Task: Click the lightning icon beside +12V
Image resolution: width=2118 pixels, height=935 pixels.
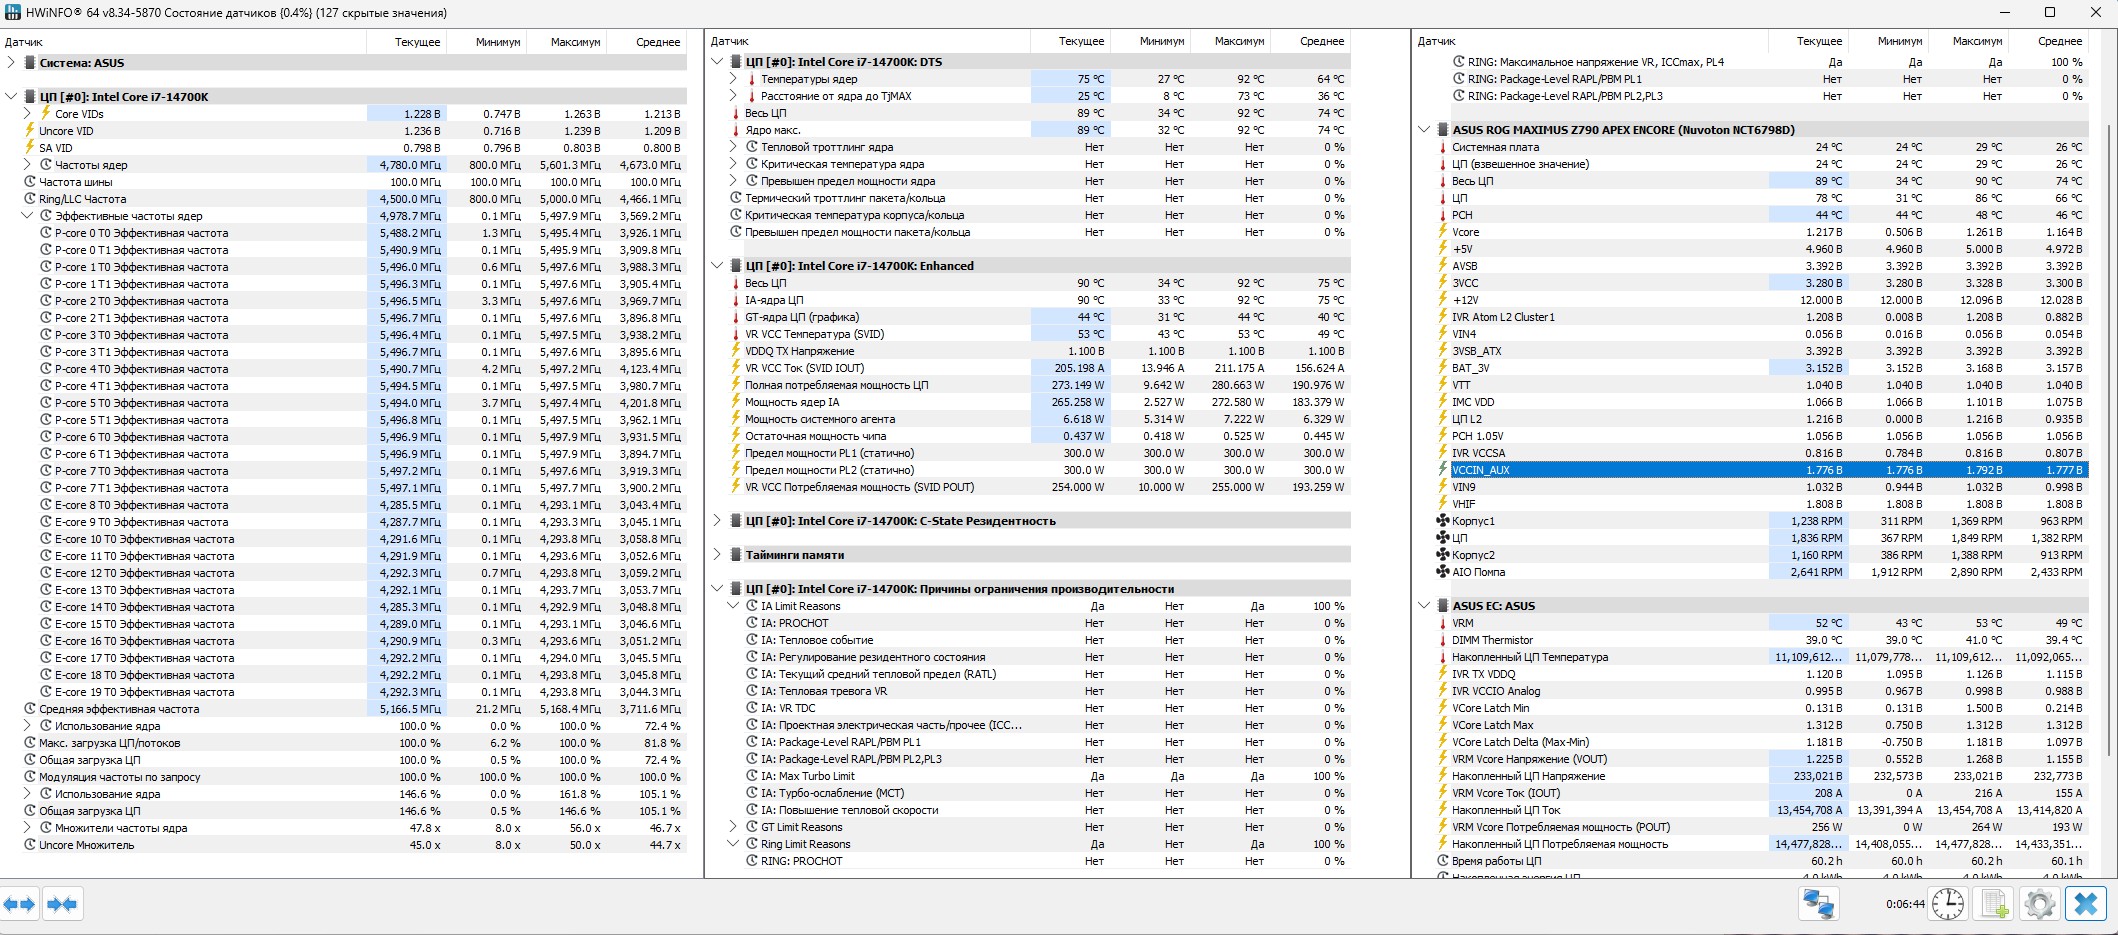Action: click(x=1442, y=300)
